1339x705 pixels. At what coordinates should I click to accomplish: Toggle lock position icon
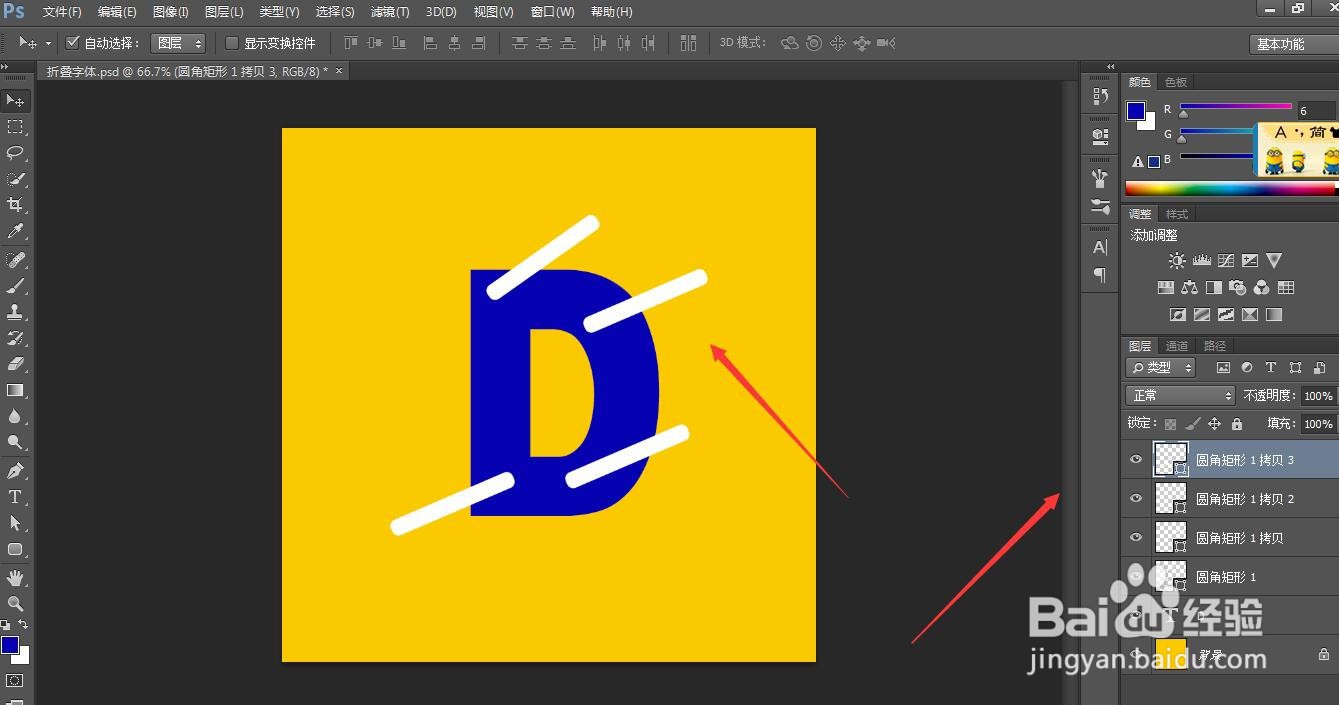click(1214, 424)
